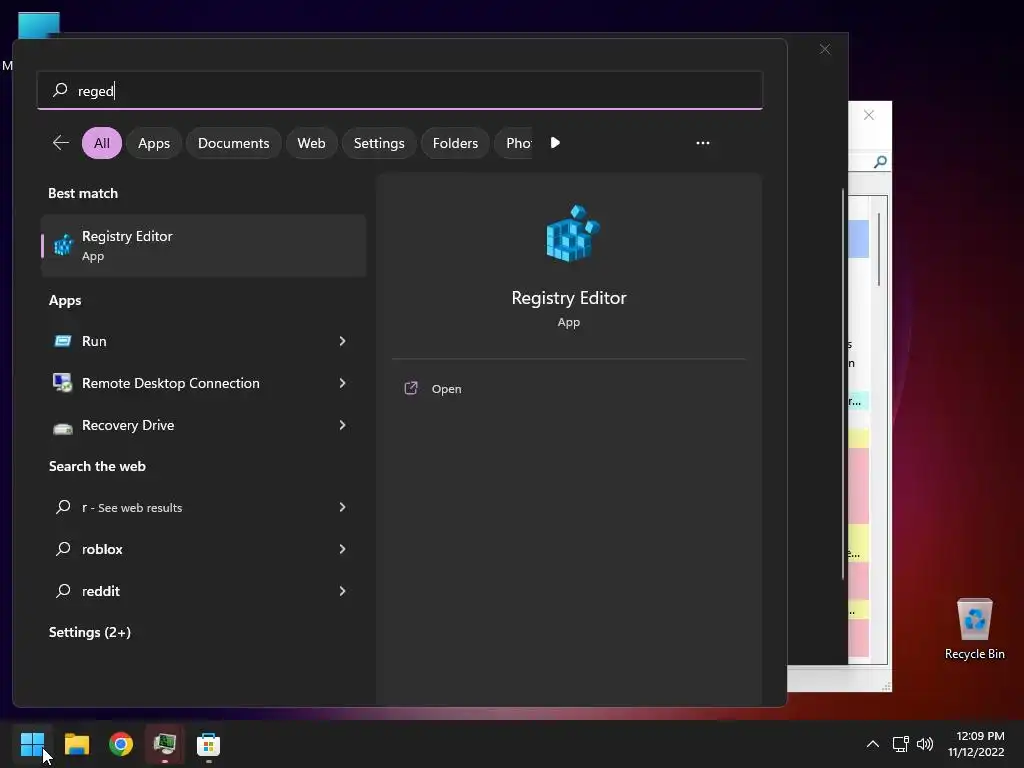Image resolution: width=1024 pixels, height=768 pixels.
Task: Click the 'reddit' suggestion text
Action: [x=101, y=591]
